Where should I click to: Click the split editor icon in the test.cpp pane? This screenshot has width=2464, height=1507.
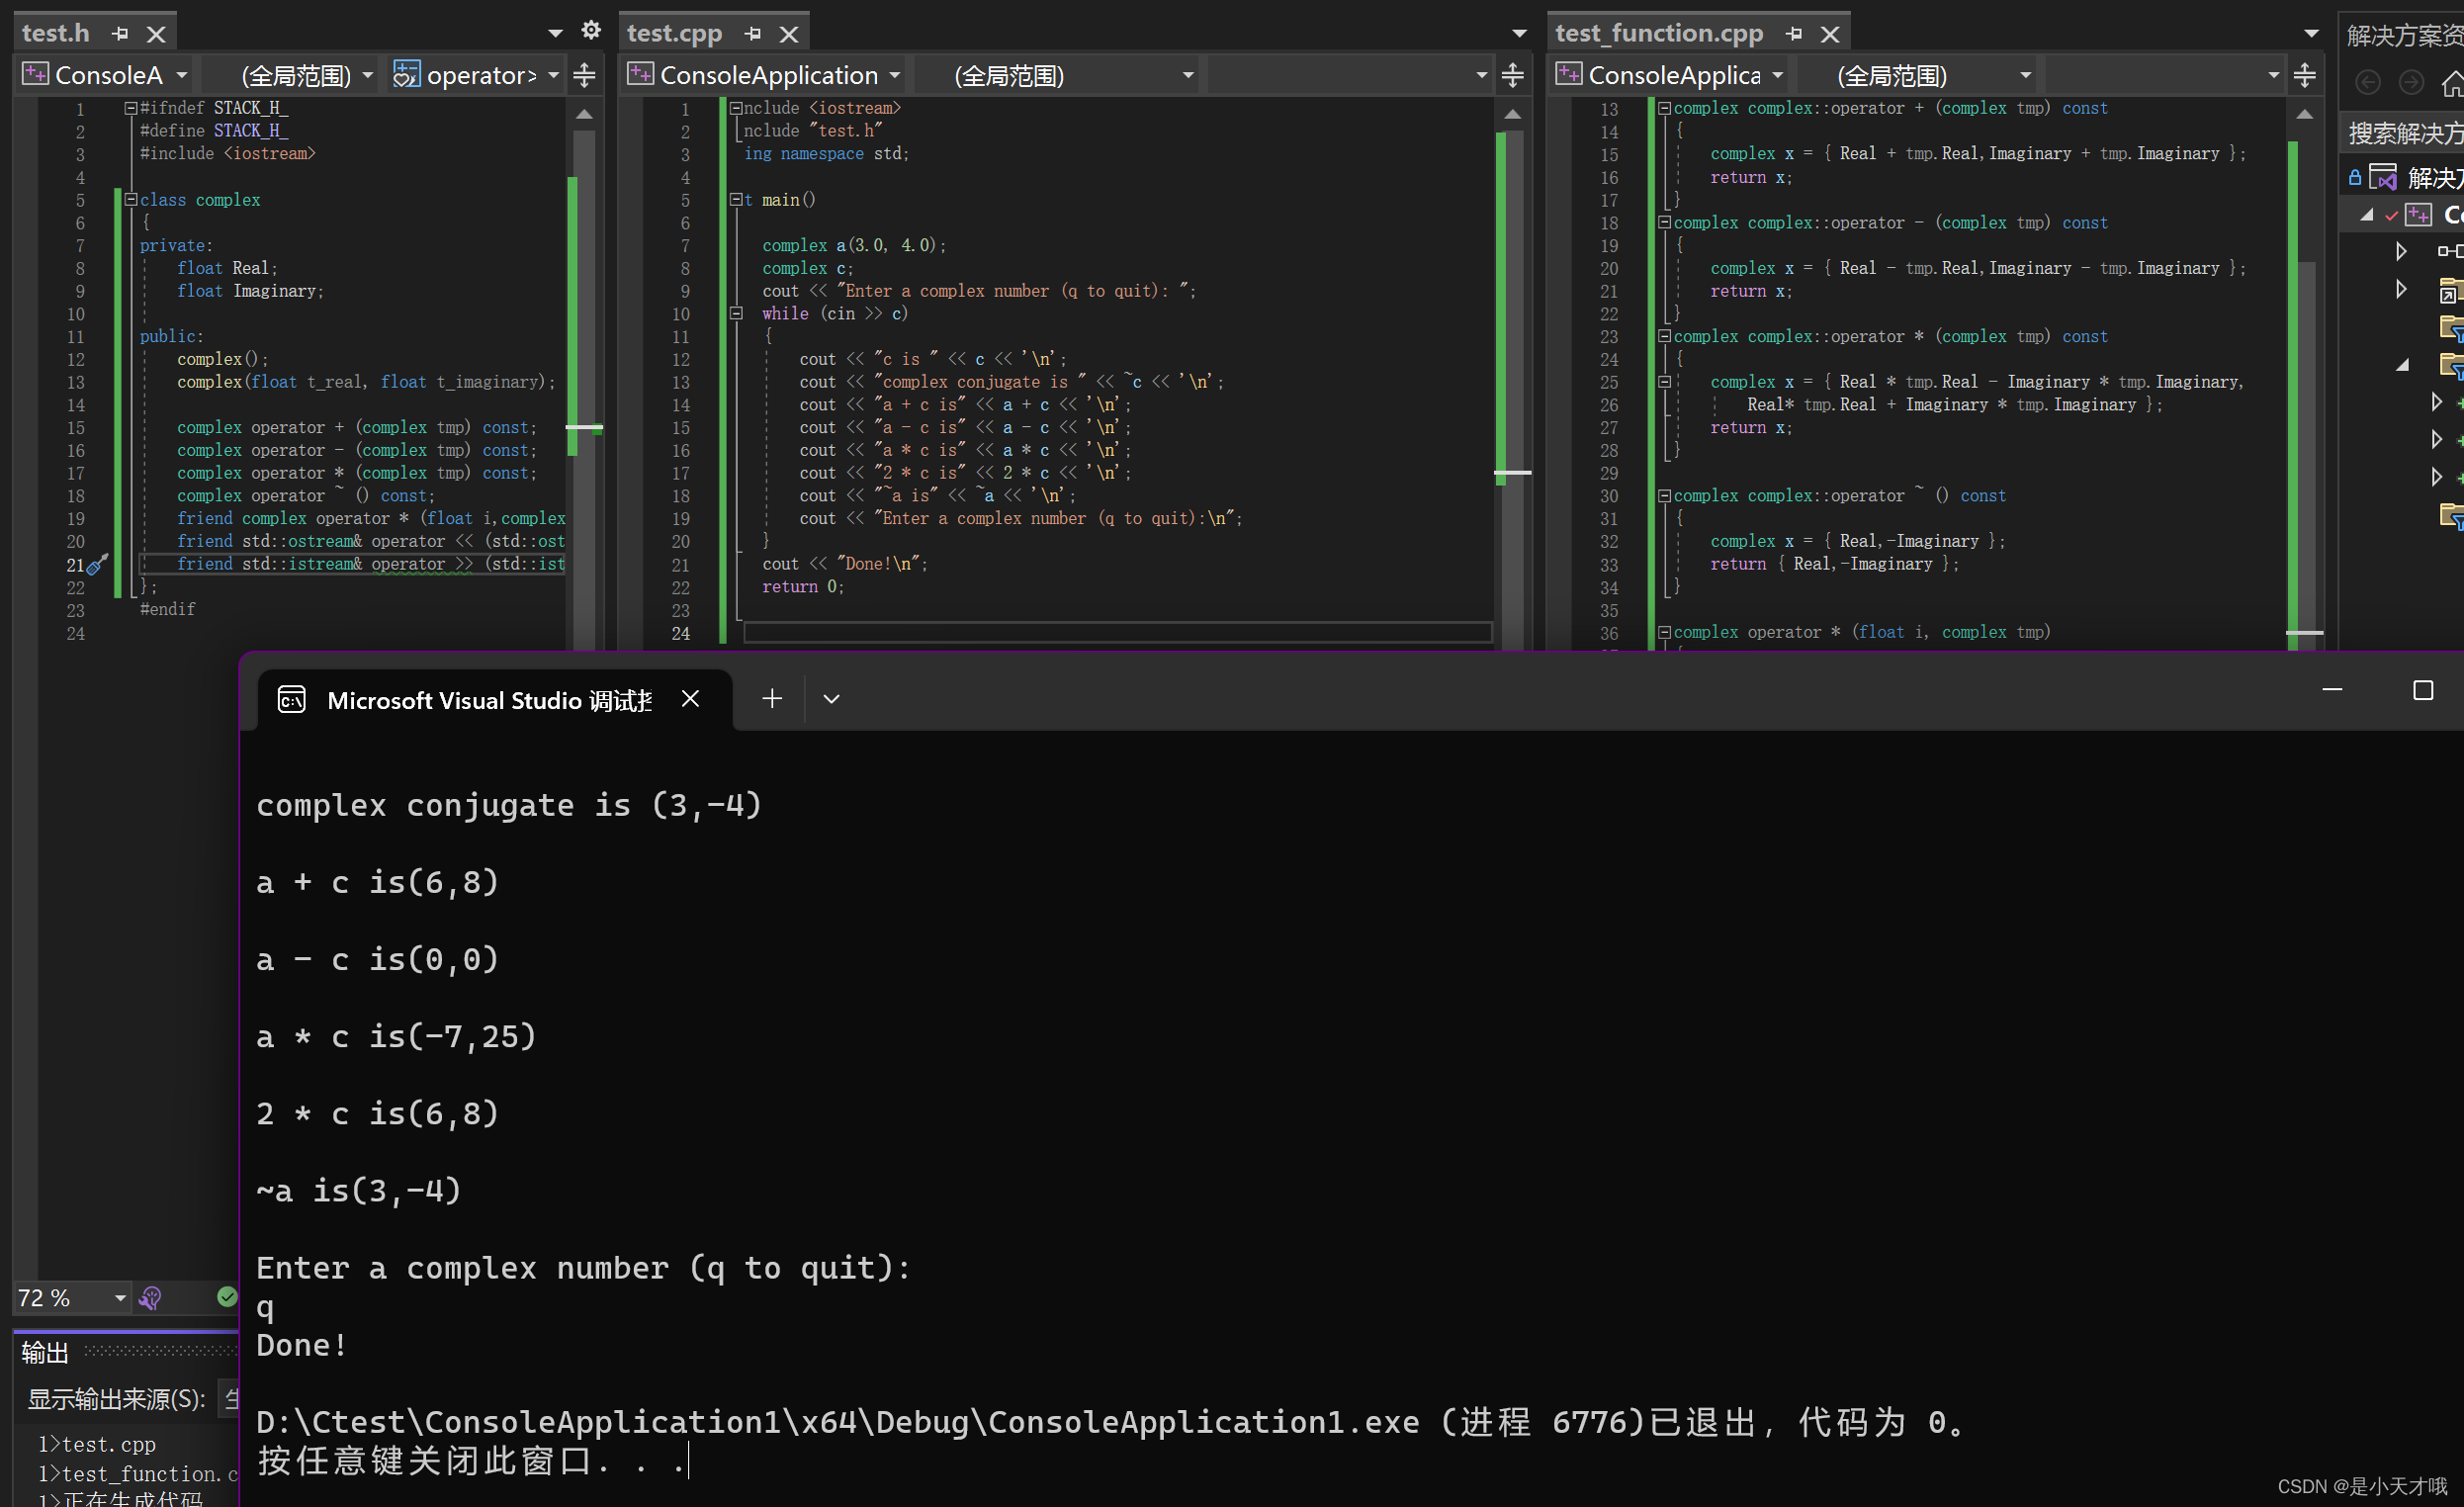[x=1513, y=74]
